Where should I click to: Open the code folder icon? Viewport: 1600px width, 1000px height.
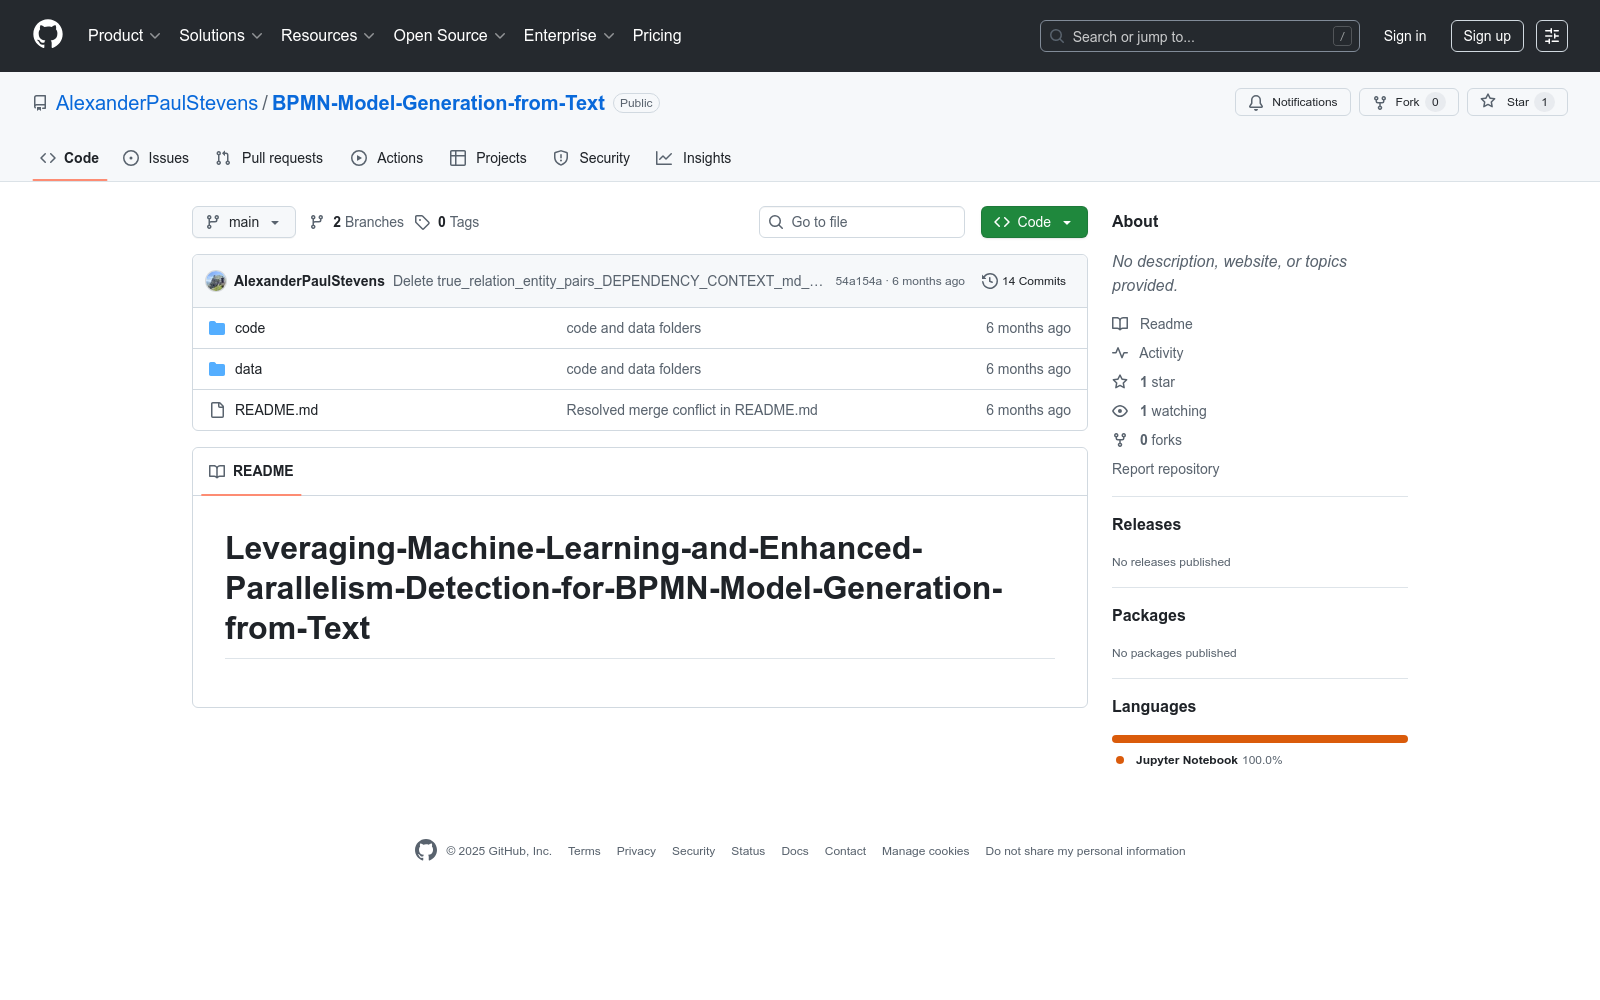coord(217,328)
